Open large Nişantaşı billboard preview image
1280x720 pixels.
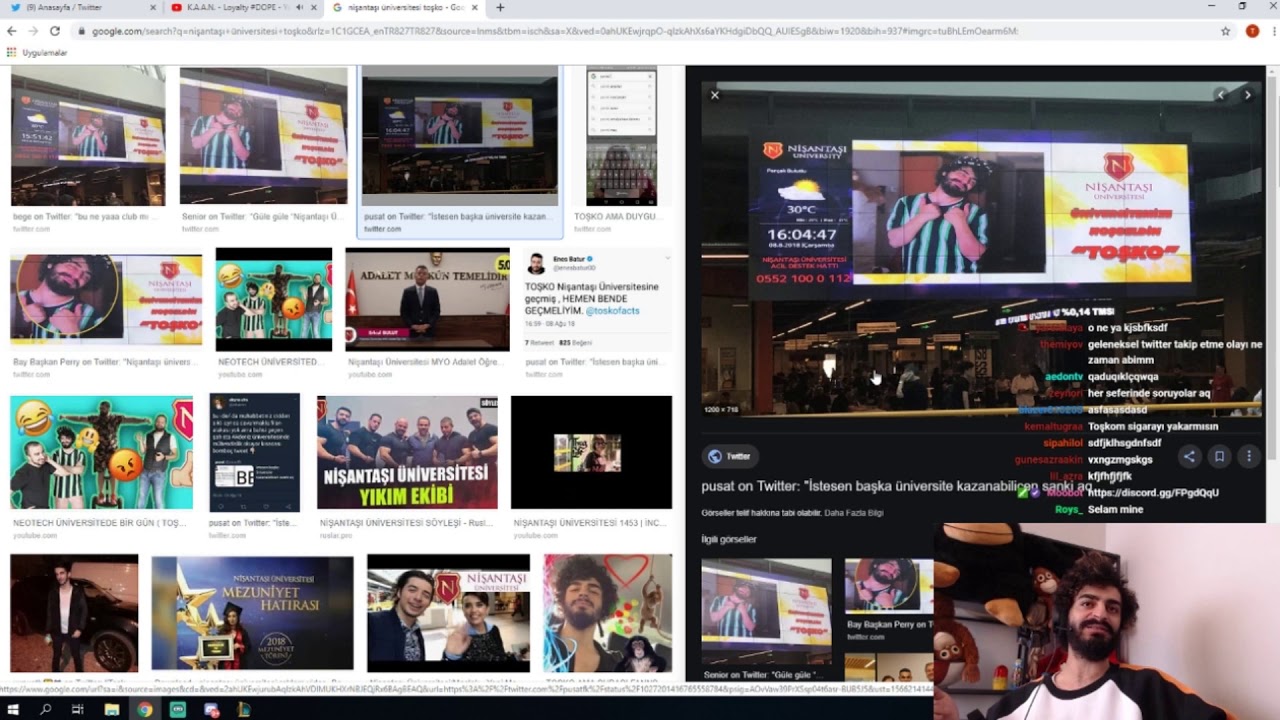point(980,250)
